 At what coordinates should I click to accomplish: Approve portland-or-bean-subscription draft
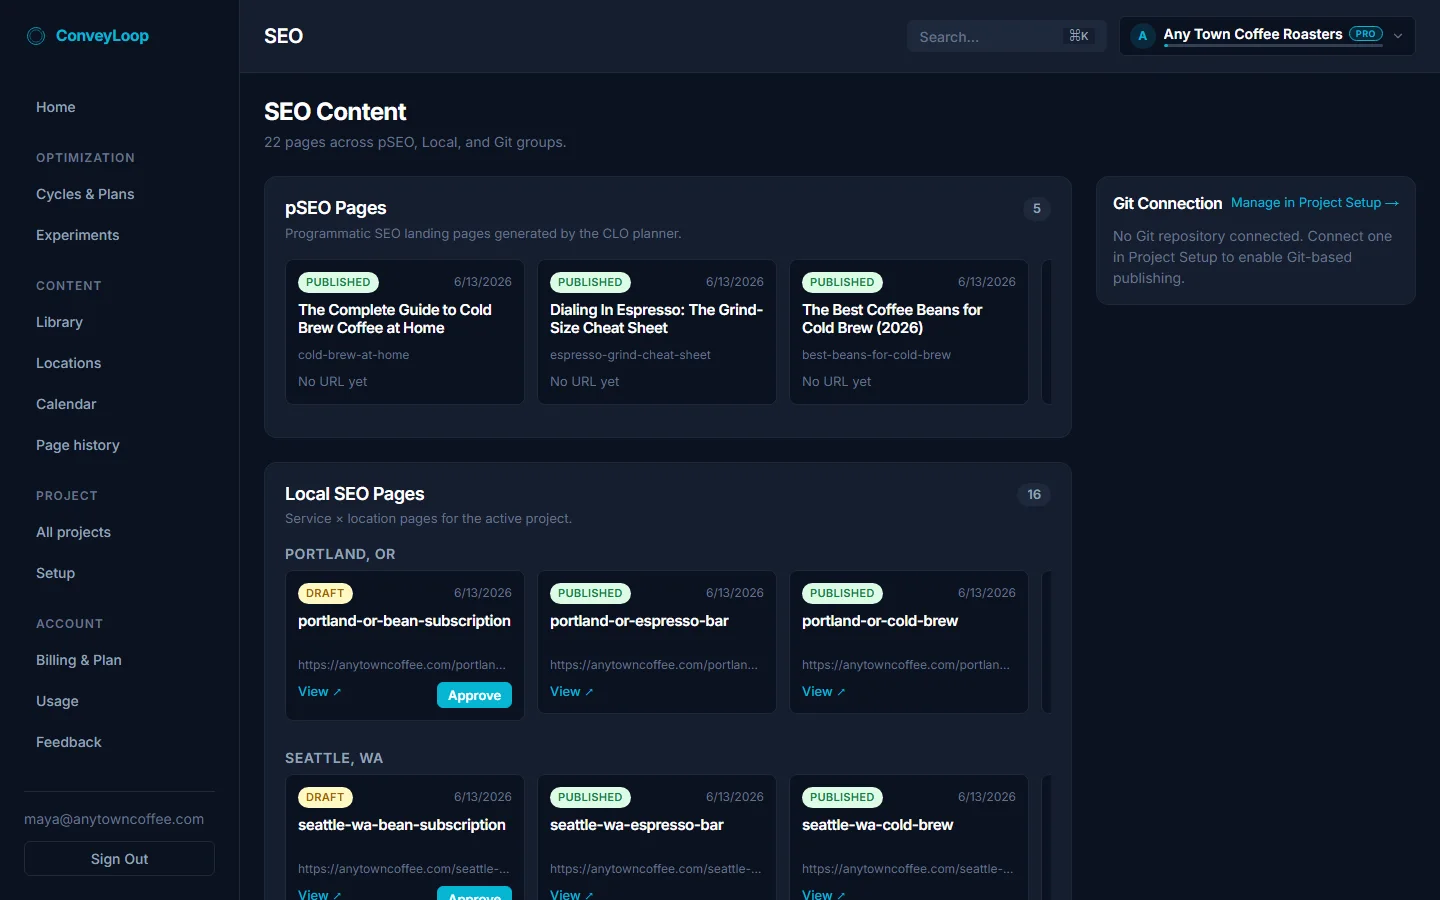click(x=474, y=695)
